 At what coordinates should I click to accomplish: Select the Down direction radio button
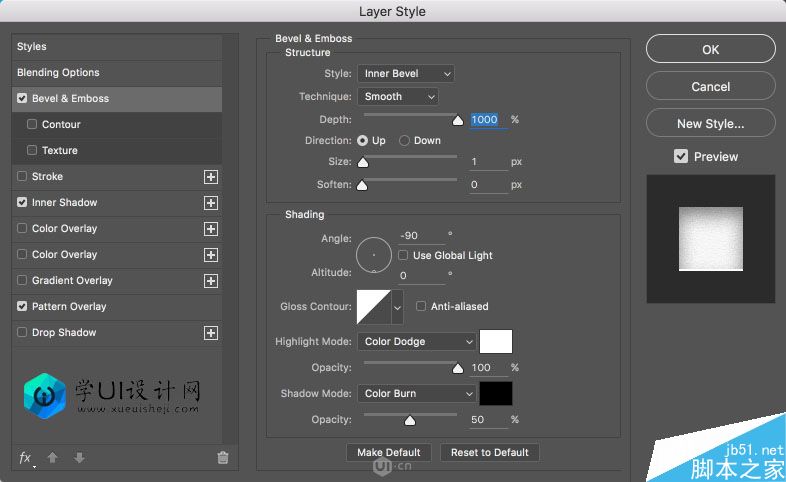(405, 141)
